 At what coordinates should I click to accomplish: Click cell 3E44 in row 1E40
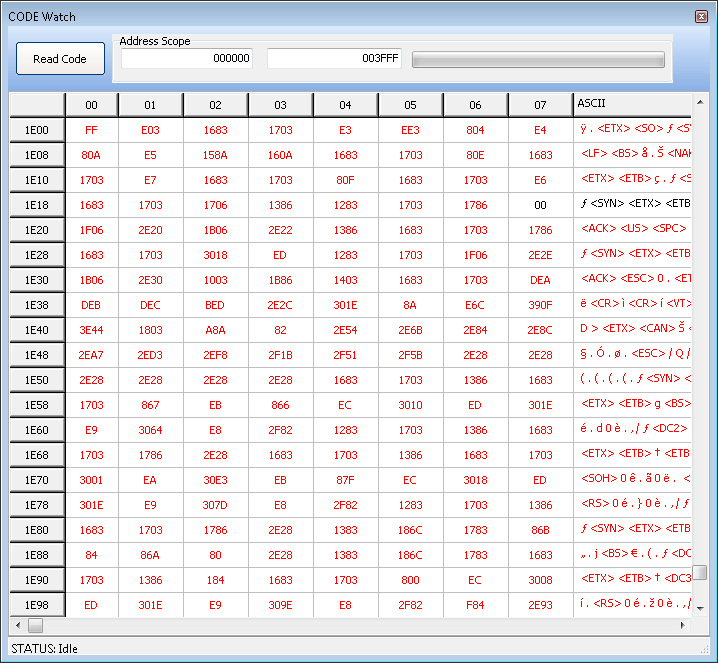pos(92,330)
